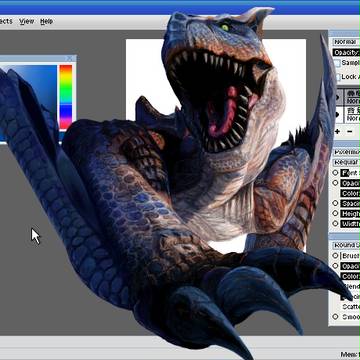Toggle radio beside the Spacing slider

click(x=335, y=203)
